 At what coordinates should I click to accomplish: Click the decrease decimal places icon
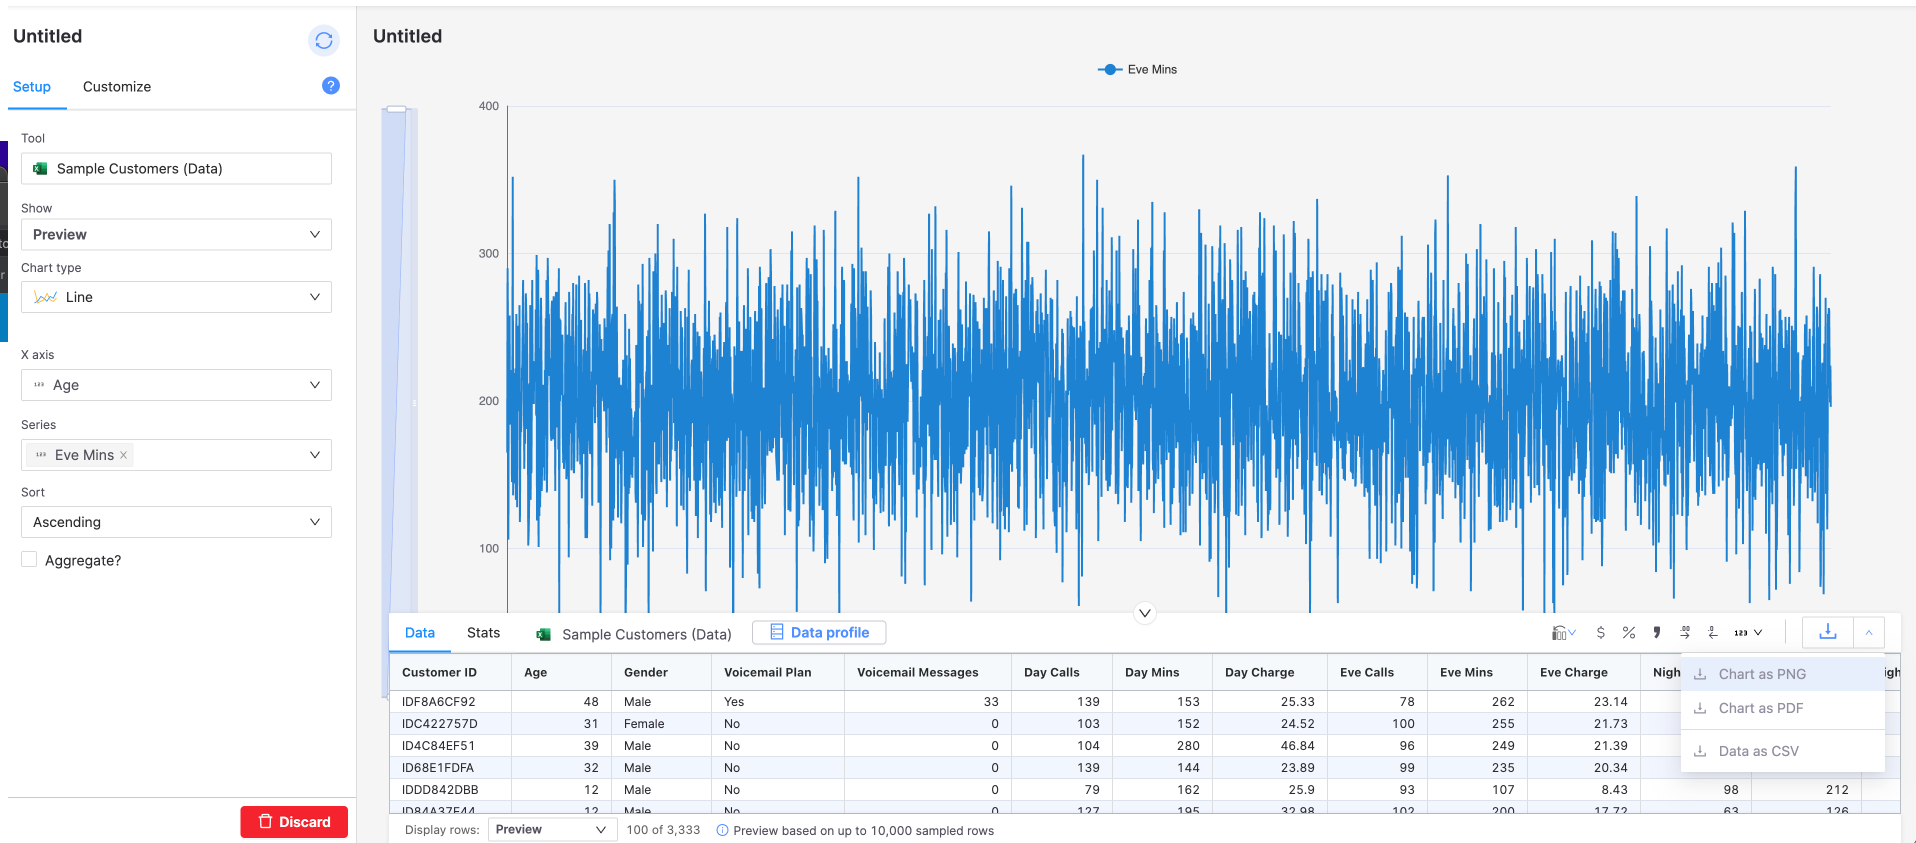point(1713,633)
